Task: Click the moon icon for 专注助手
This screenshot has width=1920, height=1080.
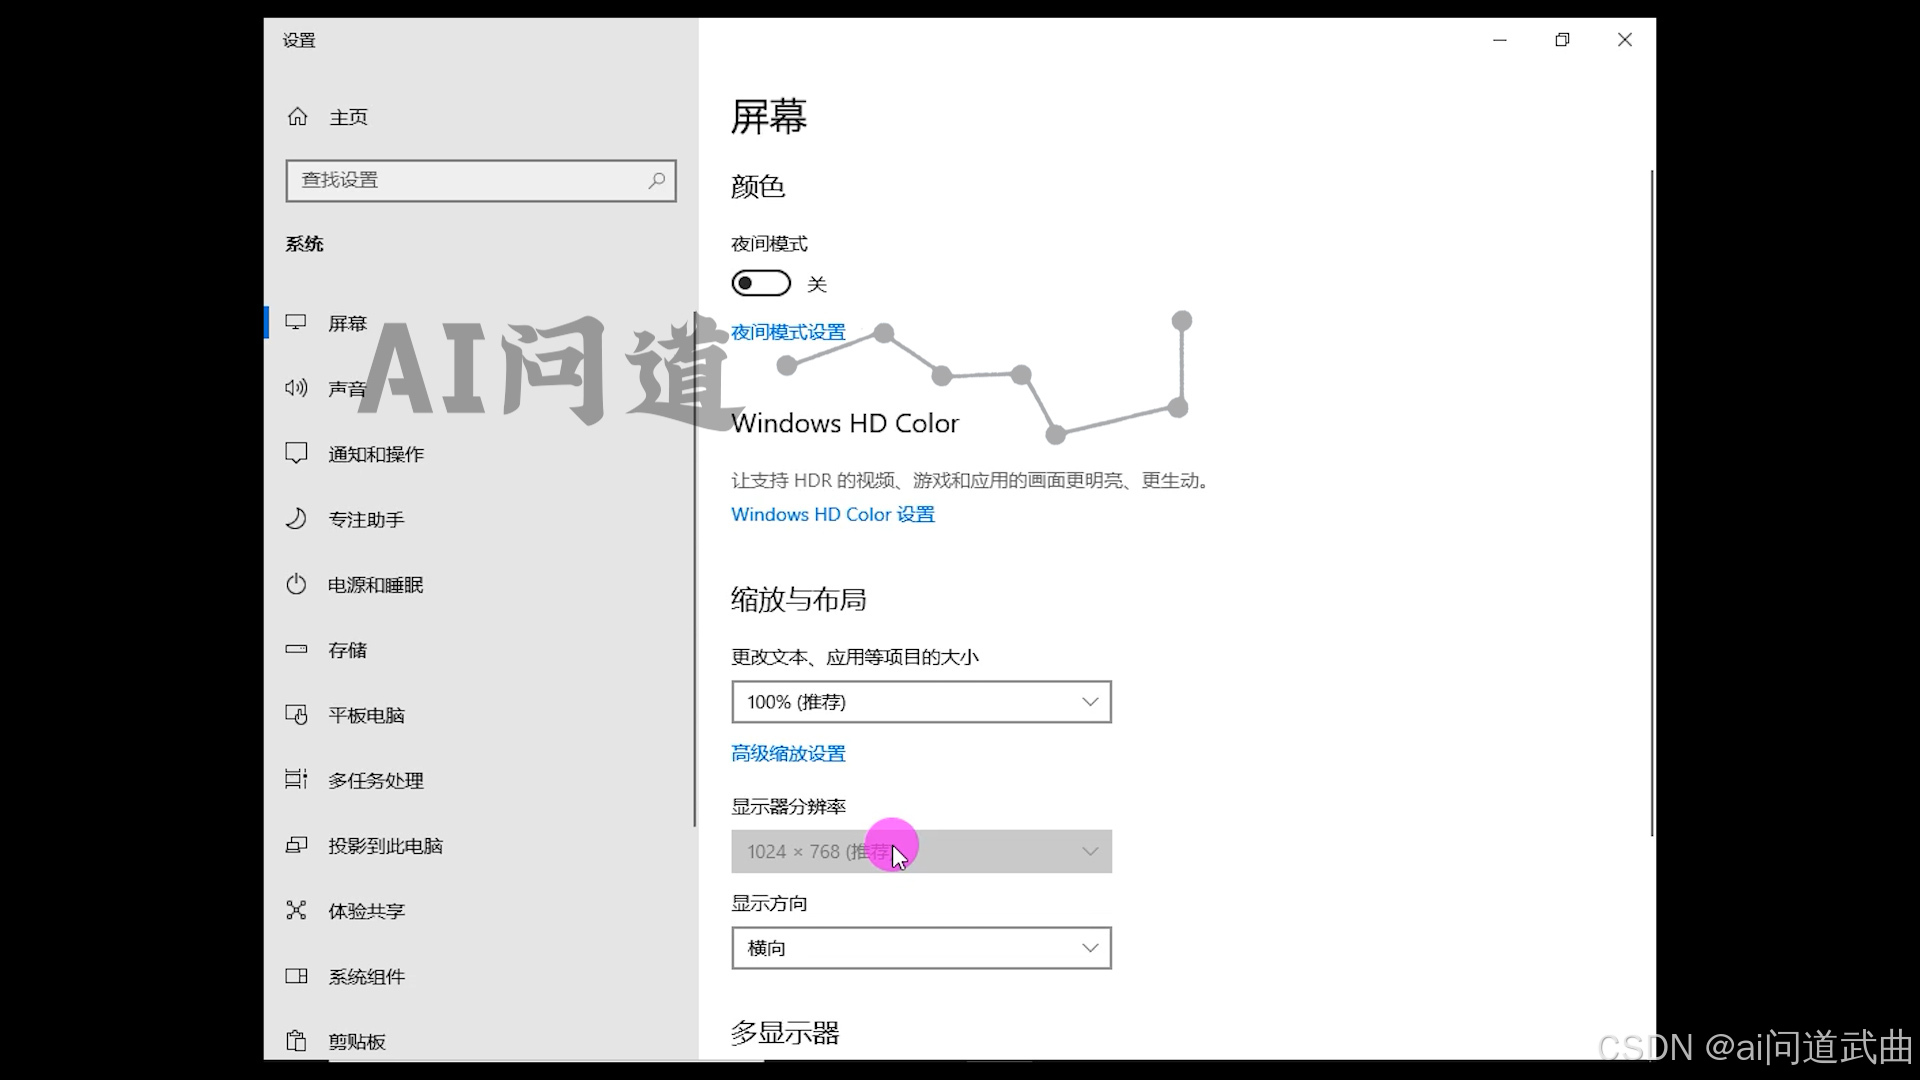Action: tap(296, 519)
